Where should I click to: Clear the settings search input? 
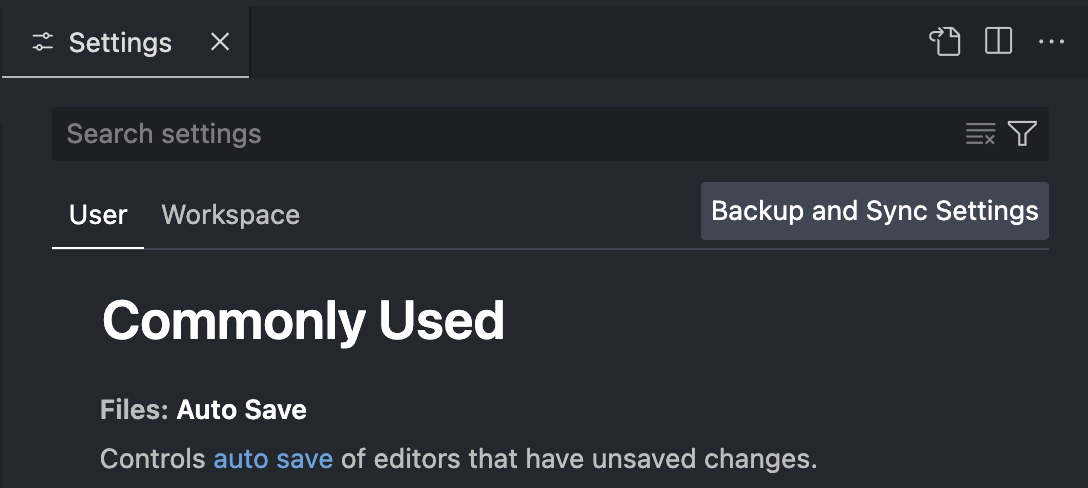tap(980, 134)
